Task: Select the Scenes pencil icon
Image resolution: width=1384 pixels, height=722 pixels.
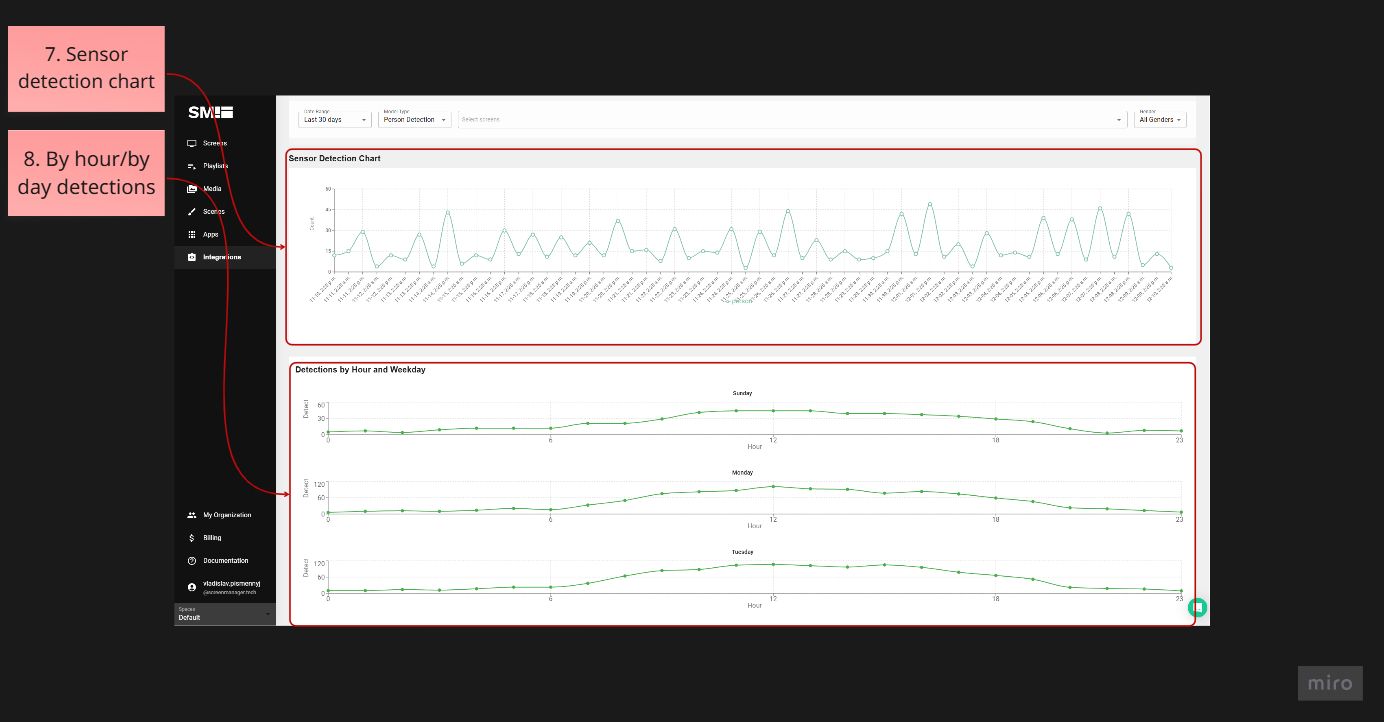Action: click(x=193, y=211)
